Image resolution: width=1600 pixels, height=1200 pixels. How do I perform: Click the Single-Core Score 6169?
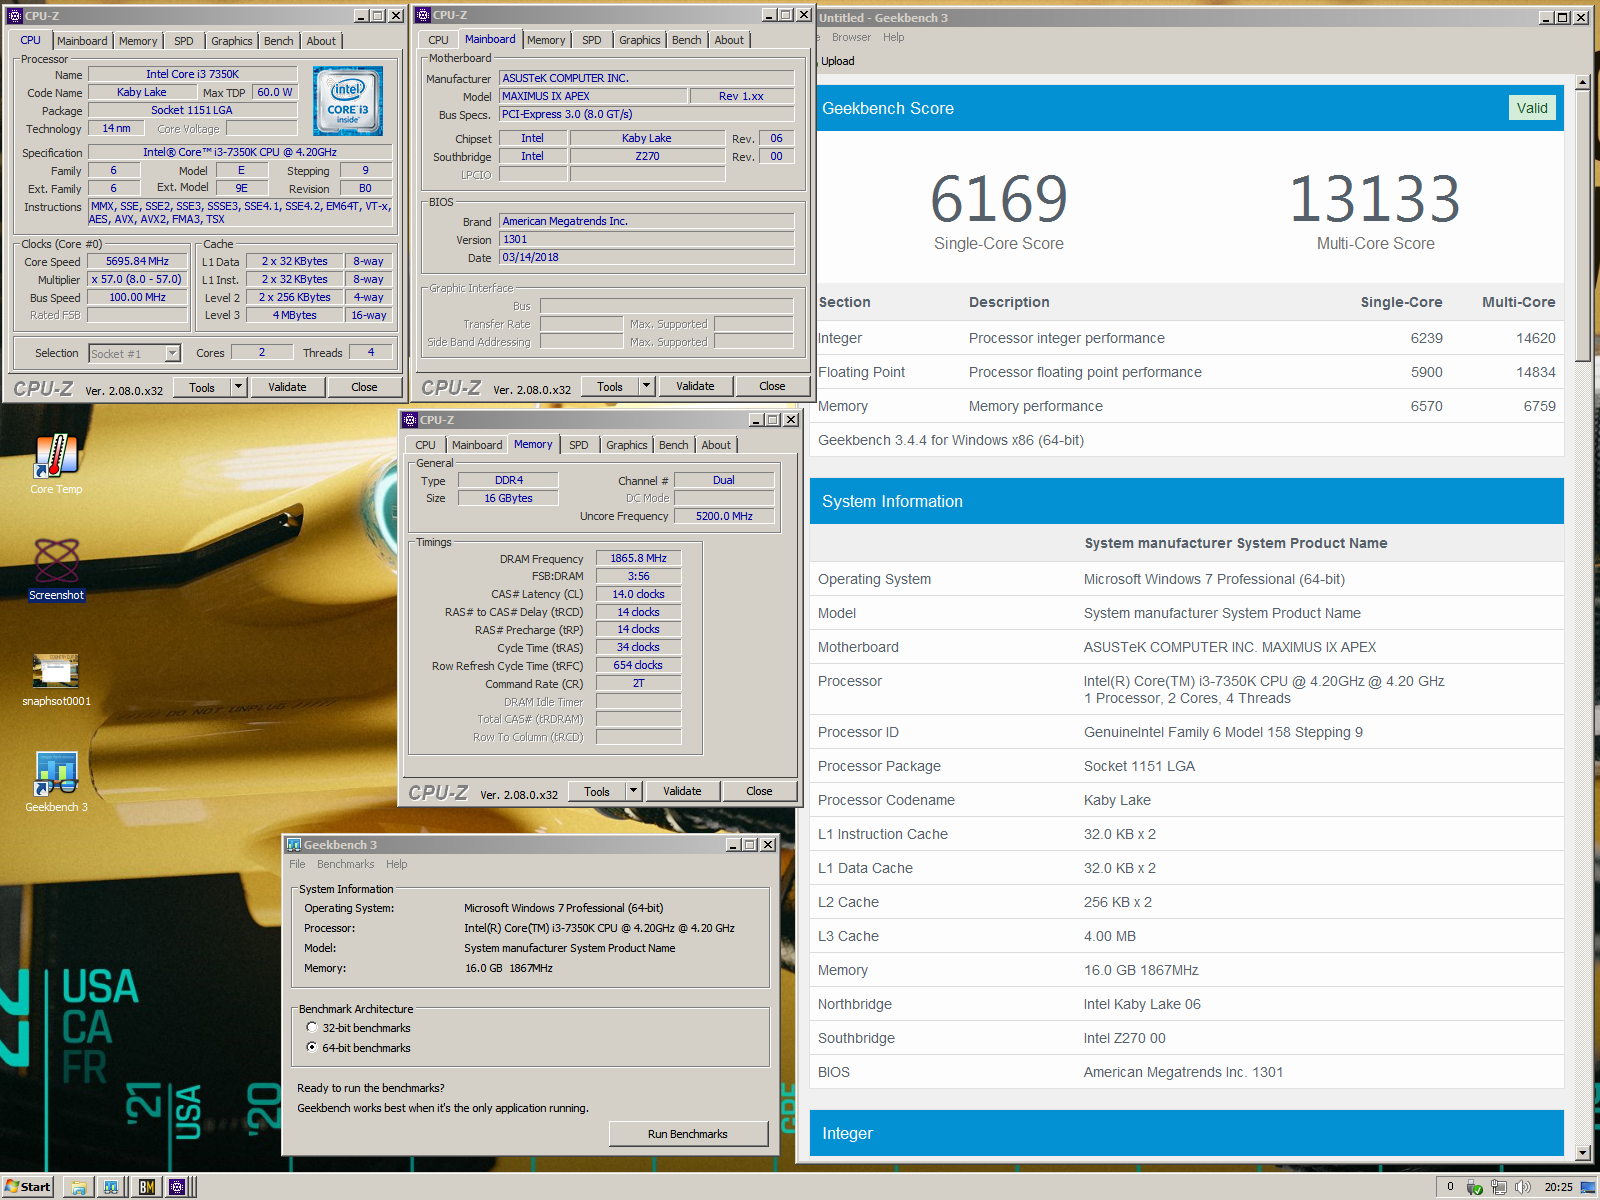(999, 198)
